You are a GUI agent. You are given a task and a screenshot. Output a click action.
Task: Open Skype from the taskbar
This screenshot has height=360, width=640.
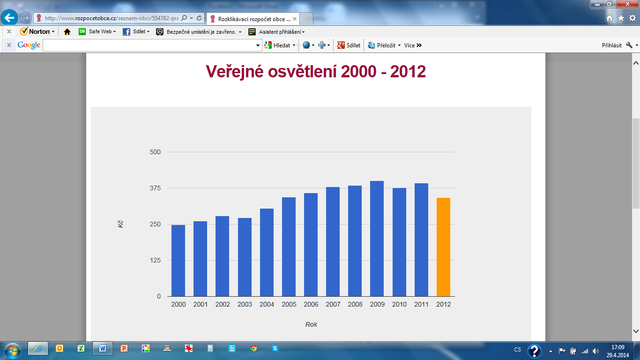pyautogui.click(x=275, y=349)
